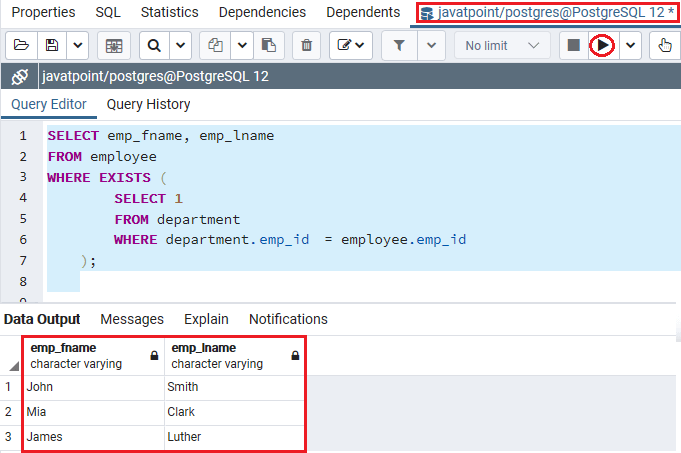The width and height of the screenshot is (681, 453).
Task: Select the javatpoint/postgres@PostgreSQL 12 query tab
Action: pyautogui.click(x=546, y=13)
